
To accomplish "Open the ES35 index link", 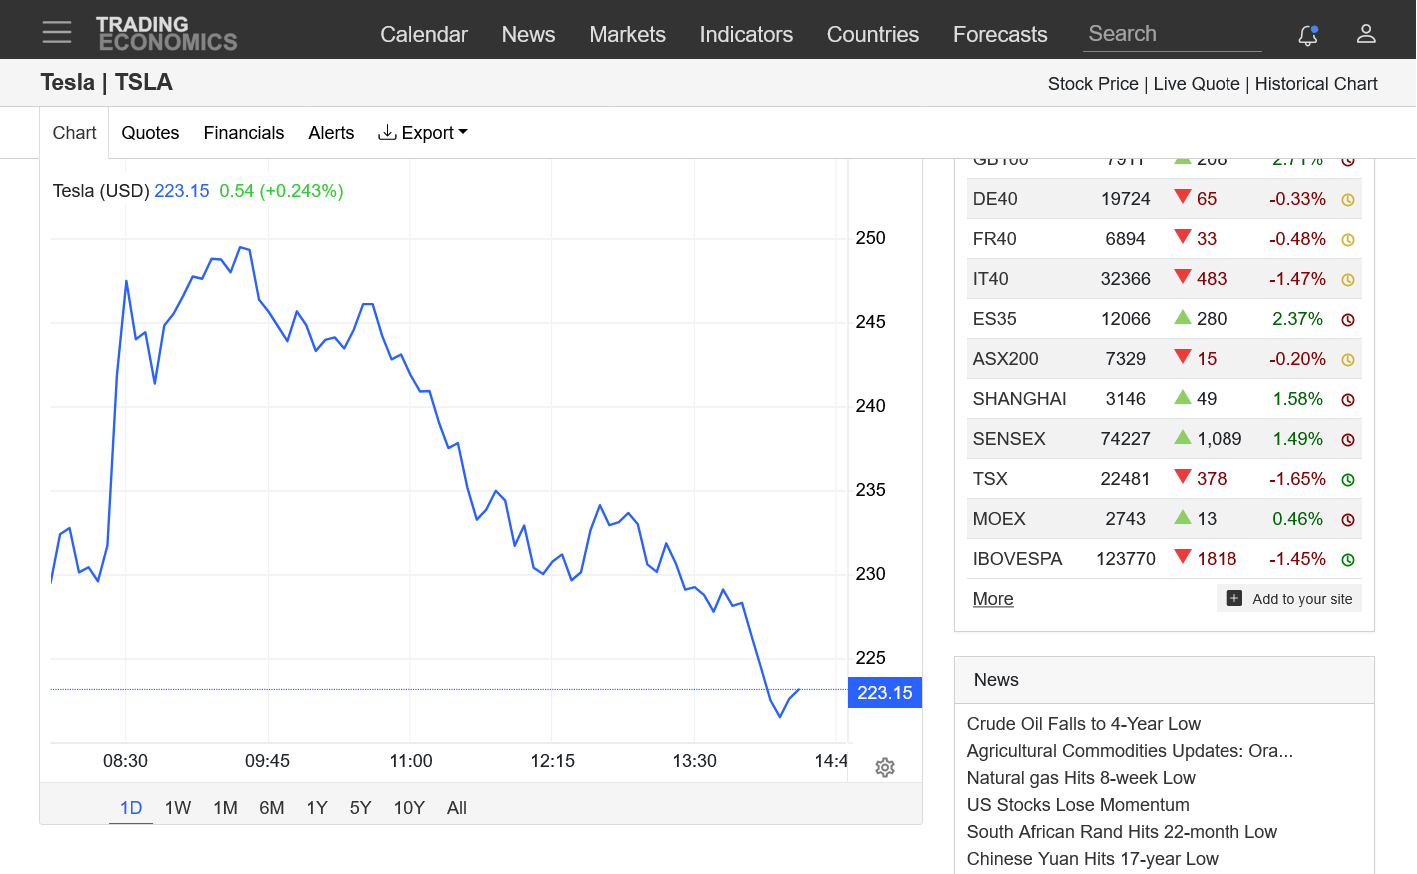I will click(994, 319).
